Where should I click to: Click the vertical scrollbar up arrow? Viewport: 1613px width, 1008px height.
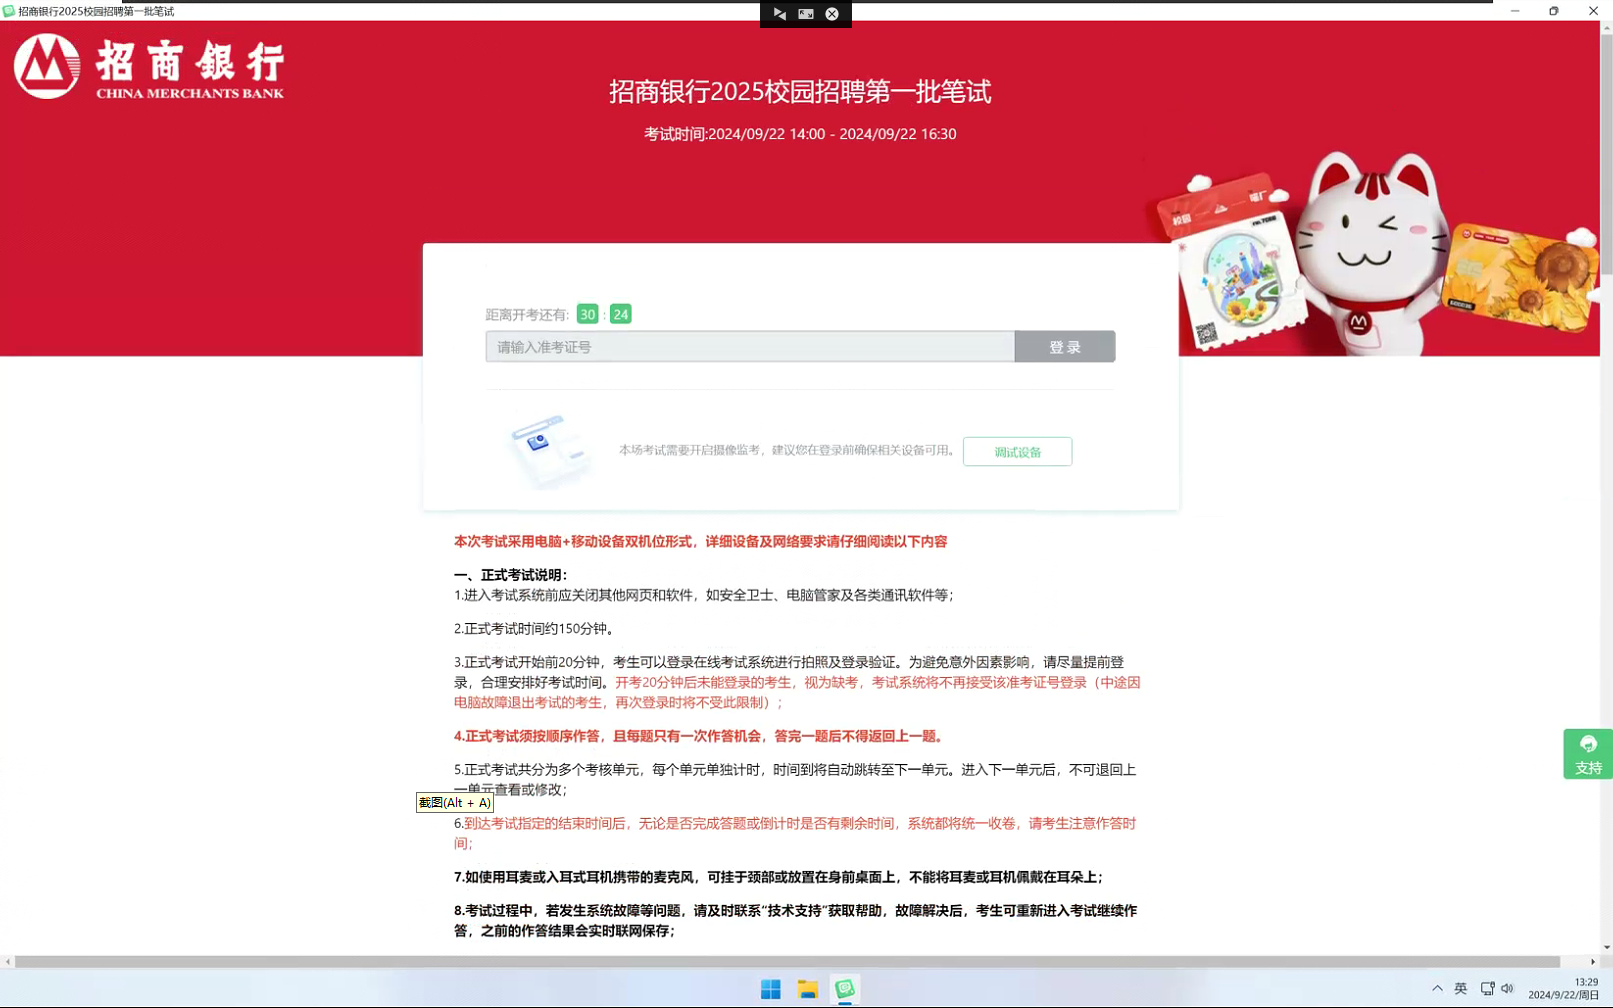coord(1606,28)
